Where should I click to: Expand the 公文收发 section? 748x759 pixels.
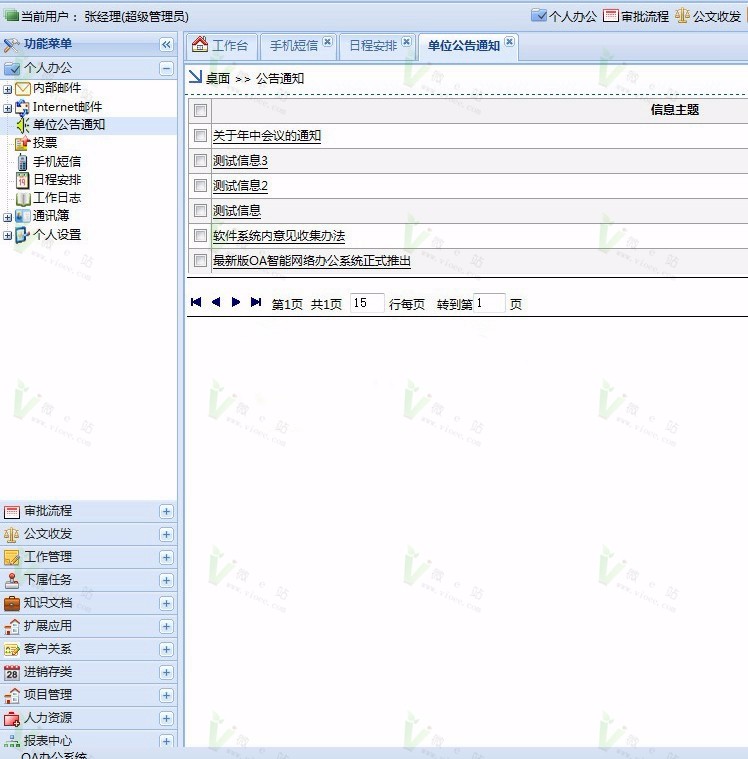point(166,534)
